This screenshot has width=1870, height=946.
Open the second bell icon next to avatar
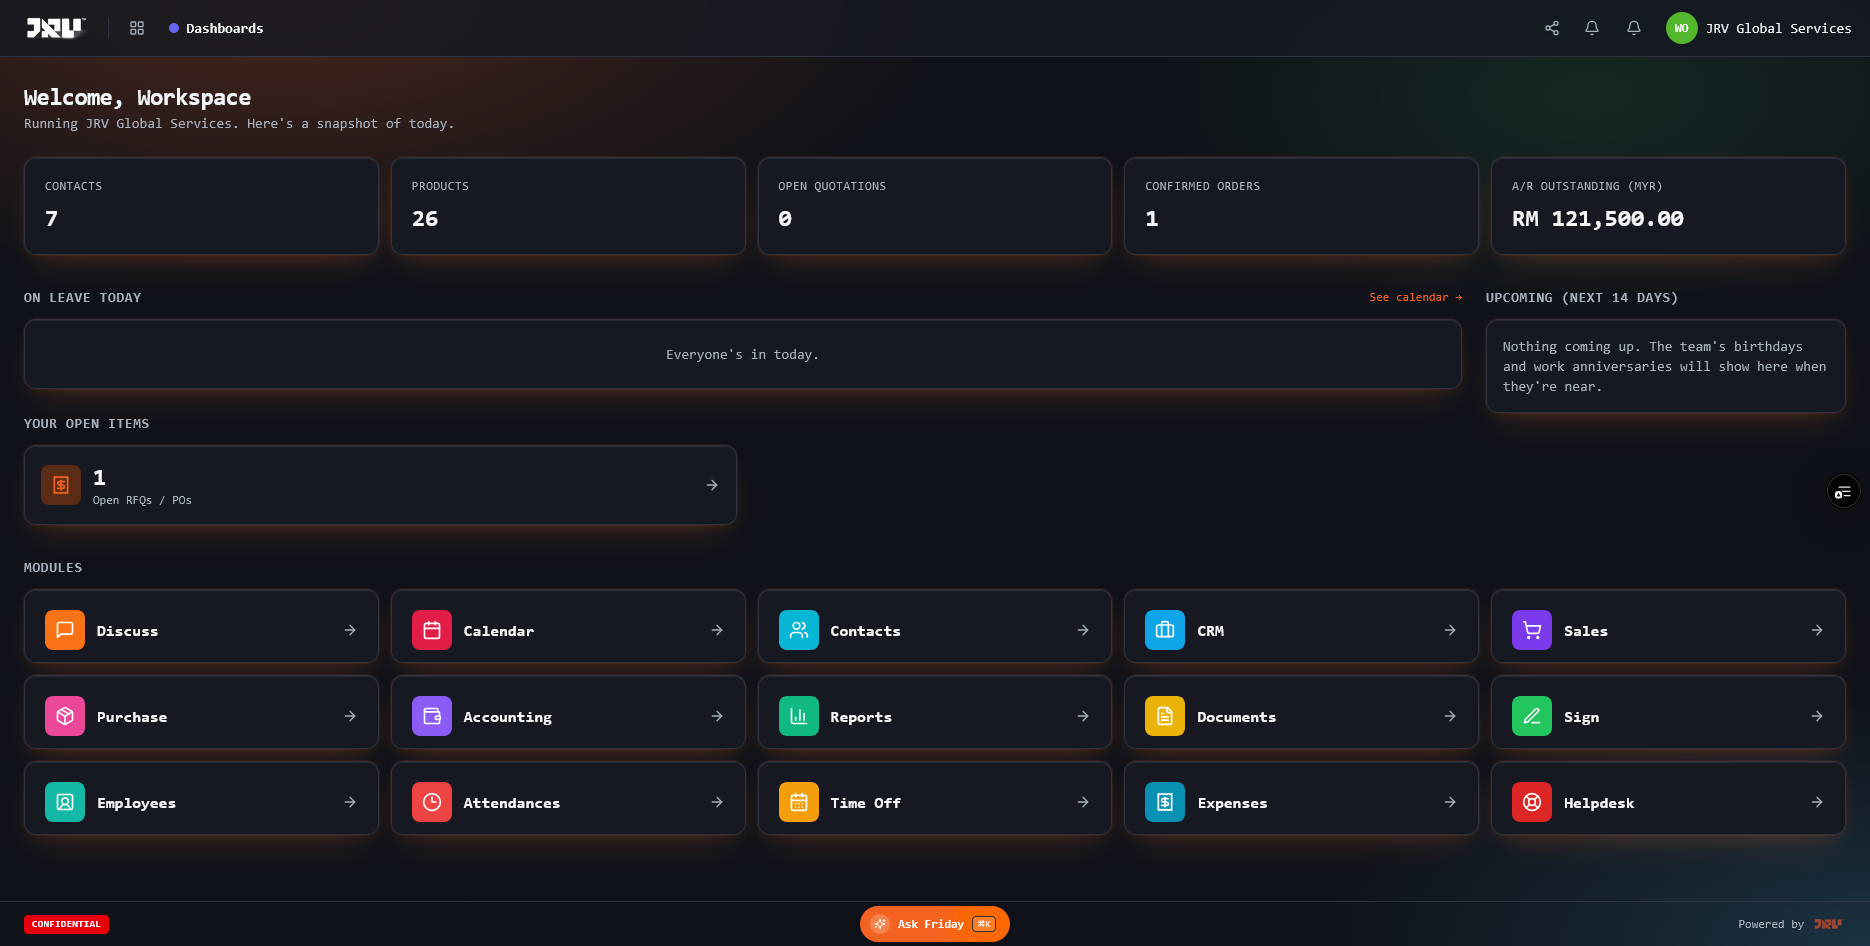click(x=1634, y=28)
